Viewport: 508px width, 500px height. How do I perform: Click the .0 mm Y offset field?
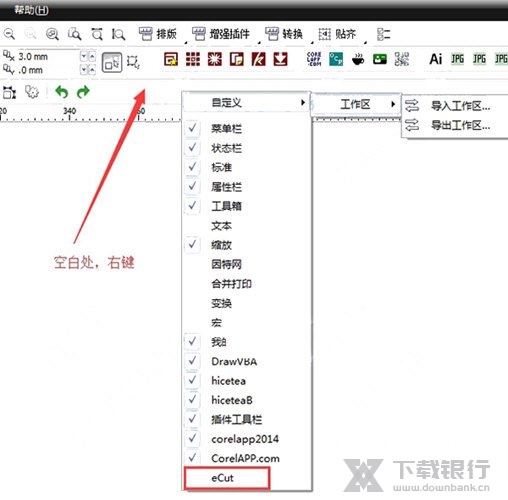[x=48, y=70]
